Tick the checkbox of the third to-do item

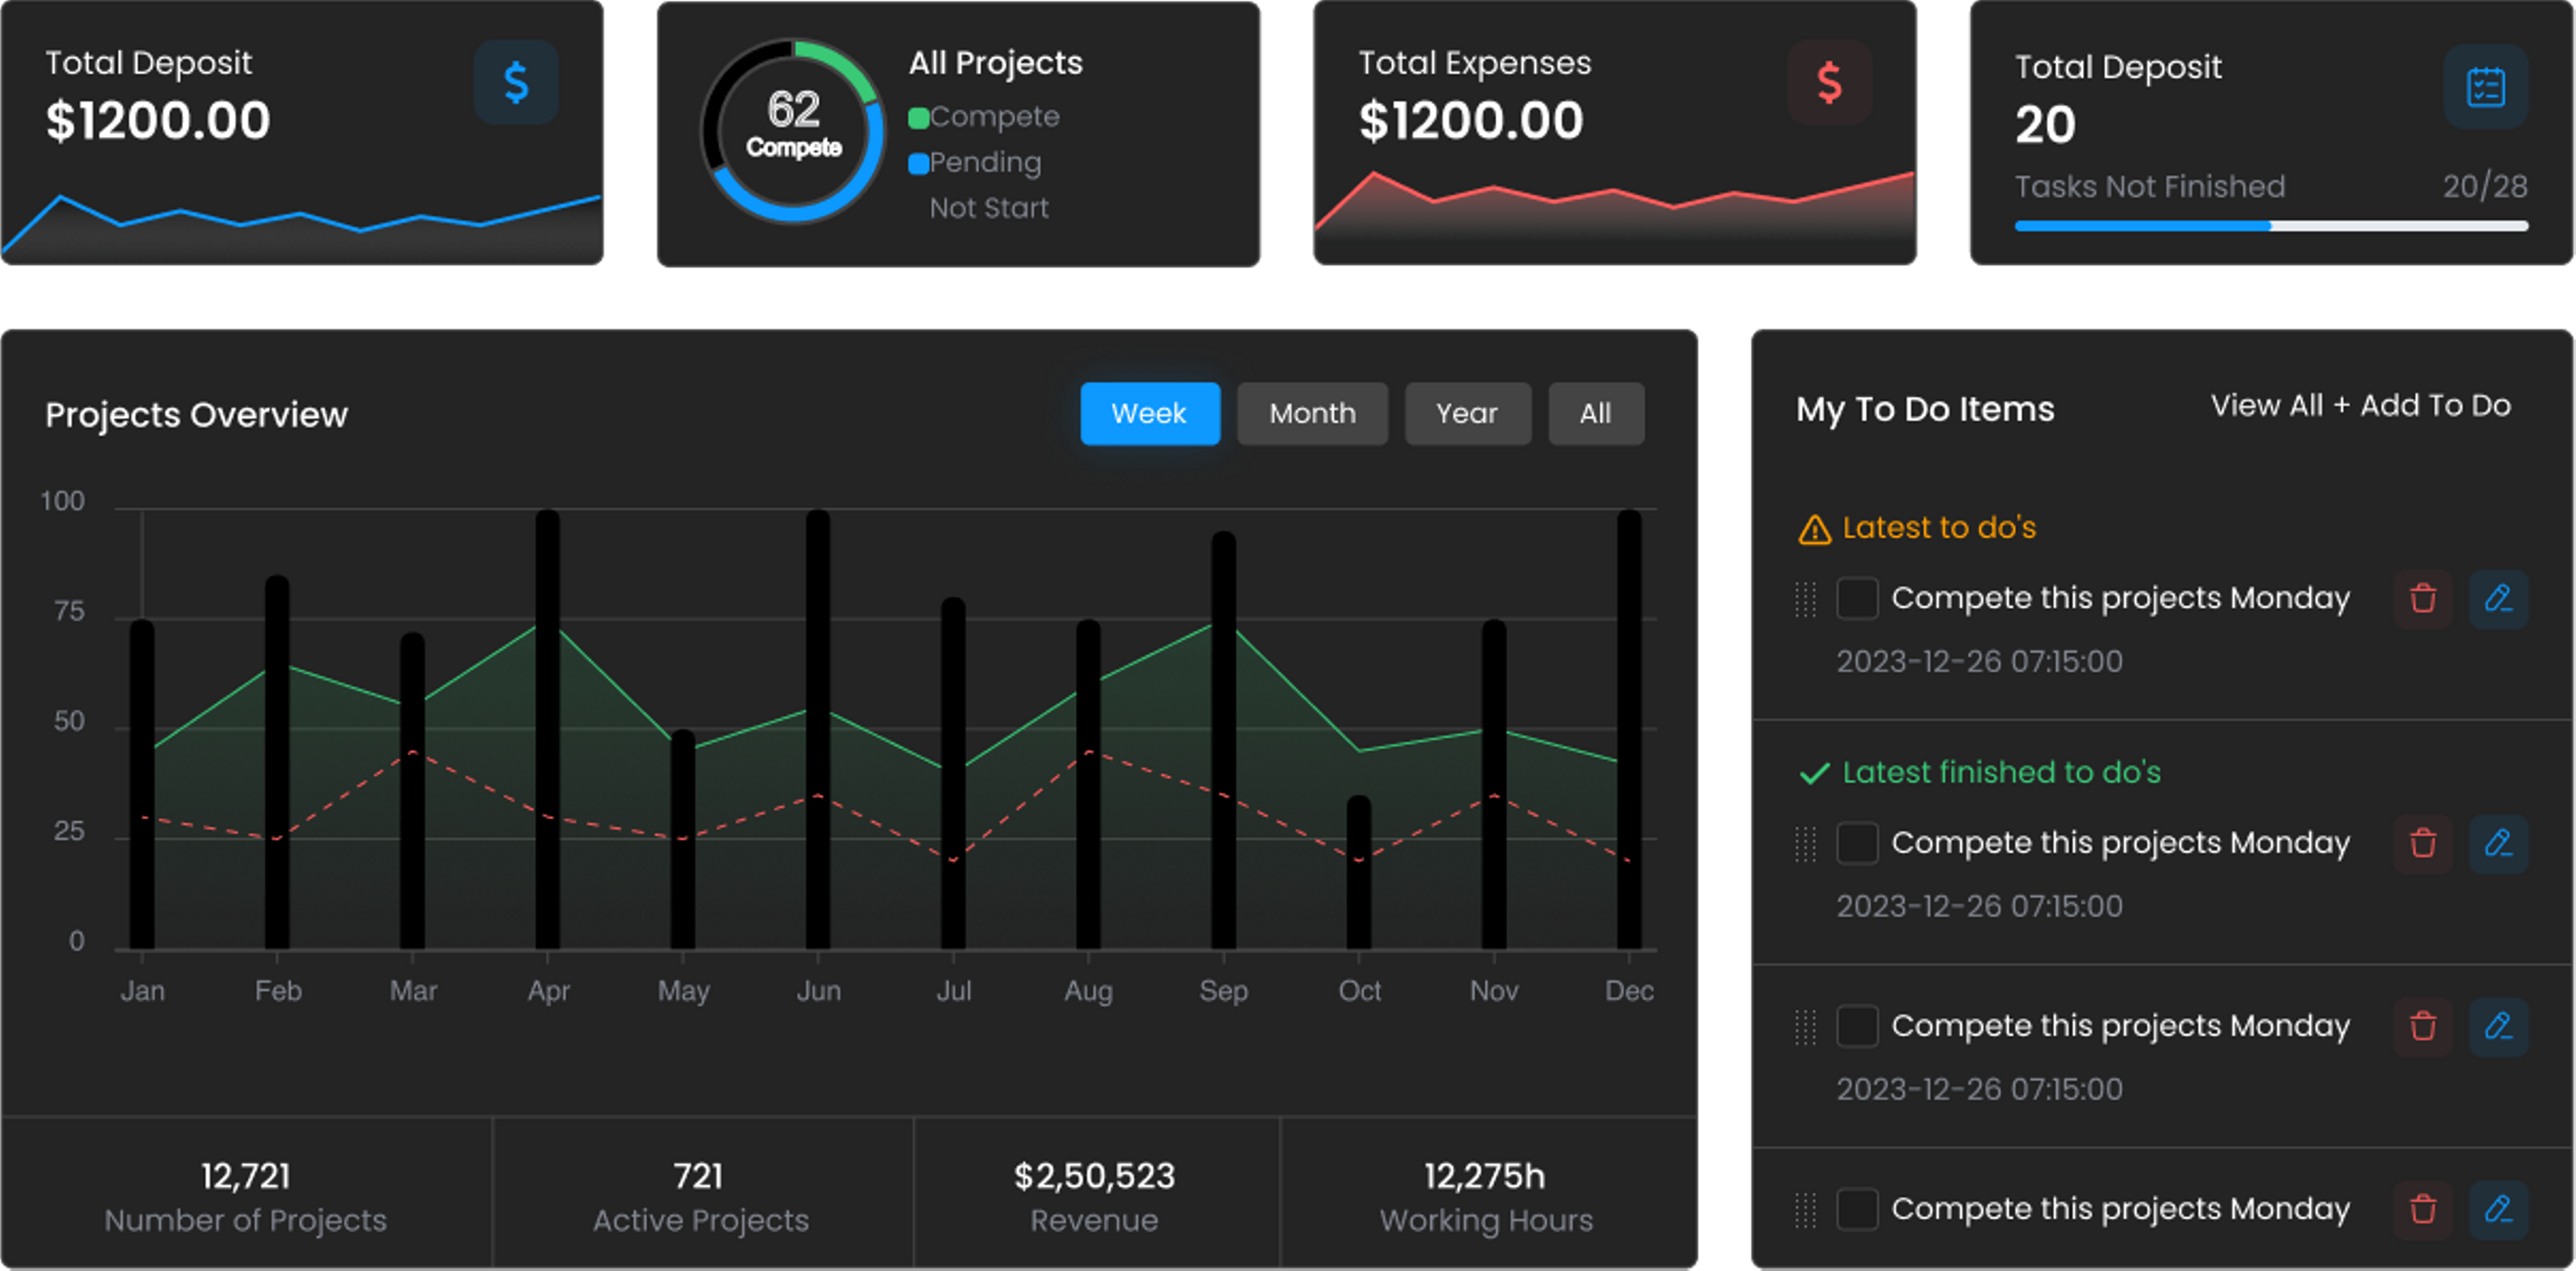(1857, 1027)
